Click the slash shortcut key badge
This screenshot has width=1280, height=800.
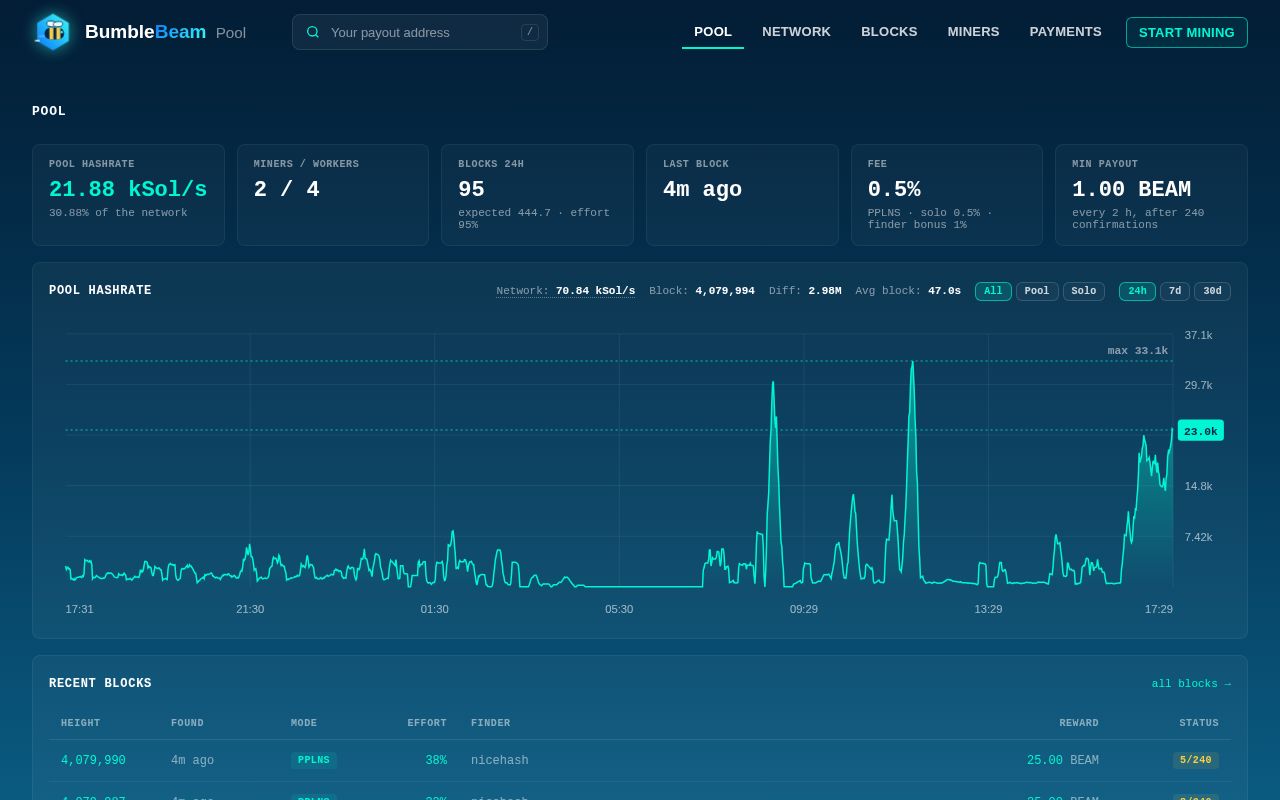(530, 32)
